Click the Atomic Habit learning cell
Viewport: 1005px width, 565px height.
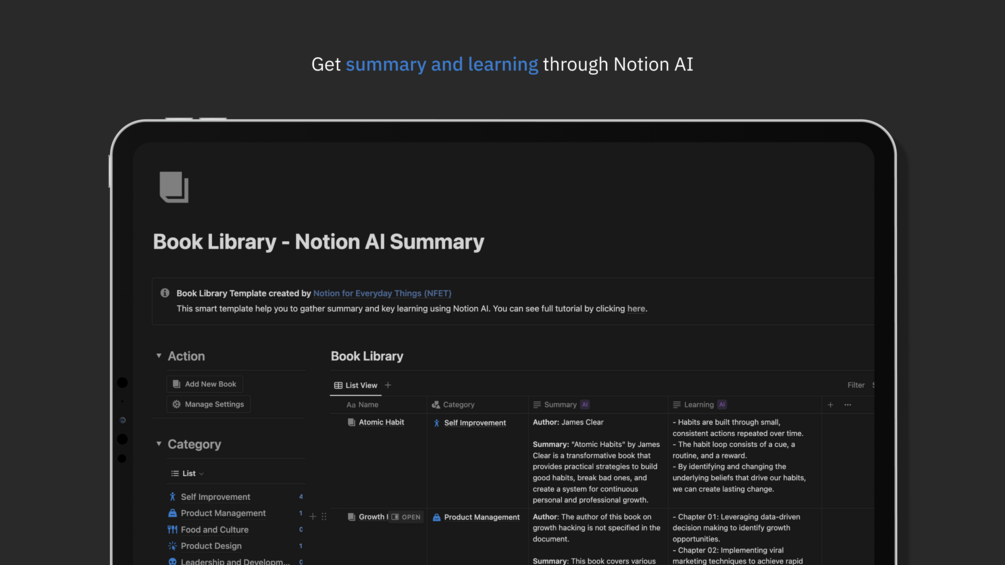pos(745,461)
